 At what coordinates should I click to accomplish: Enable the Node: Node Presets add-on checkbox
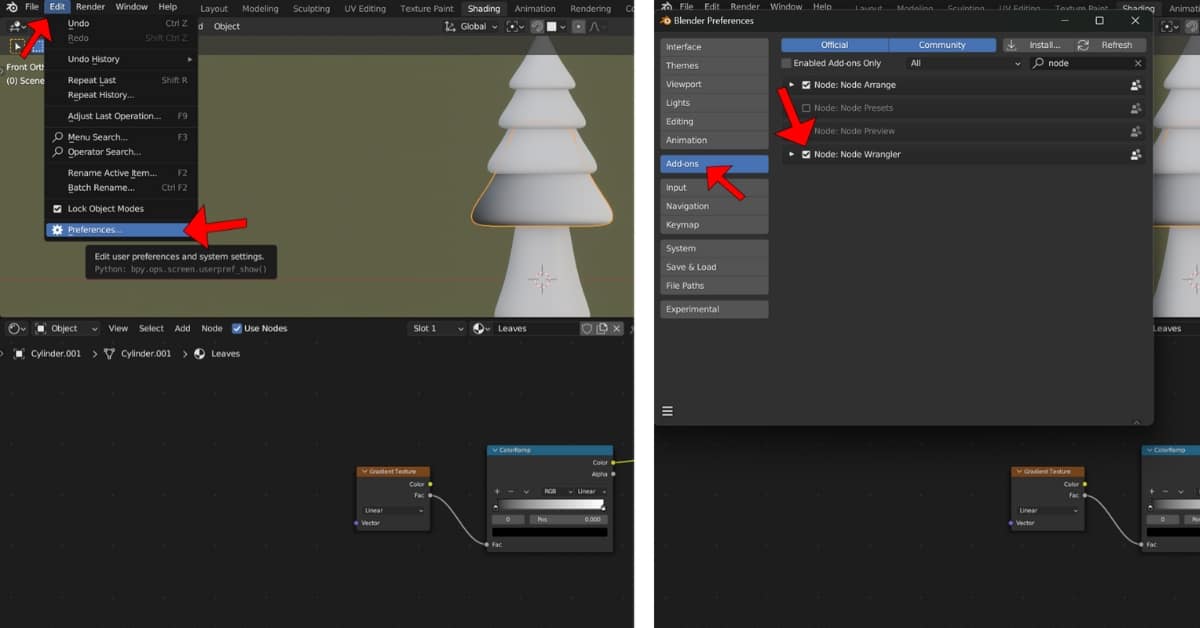[806, 108]
